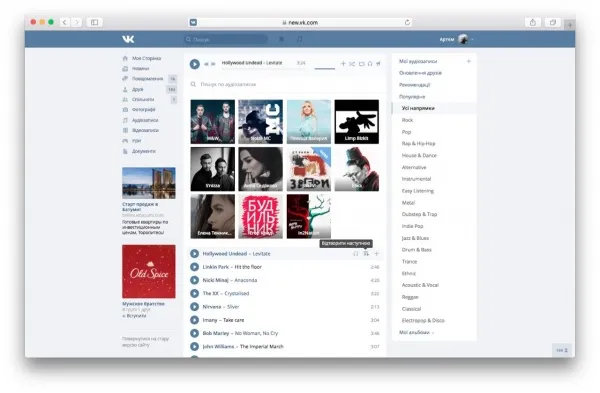Image resolution: width=600 pixels, height=393 pixels.
Task: Open Фотографії in the left menu
Action: pos(144,109)
